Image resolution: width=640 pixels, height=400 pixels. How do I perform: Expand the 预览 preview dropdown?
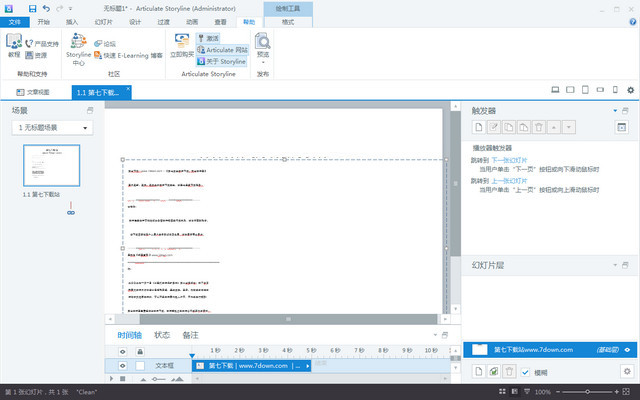click(262, 61)
